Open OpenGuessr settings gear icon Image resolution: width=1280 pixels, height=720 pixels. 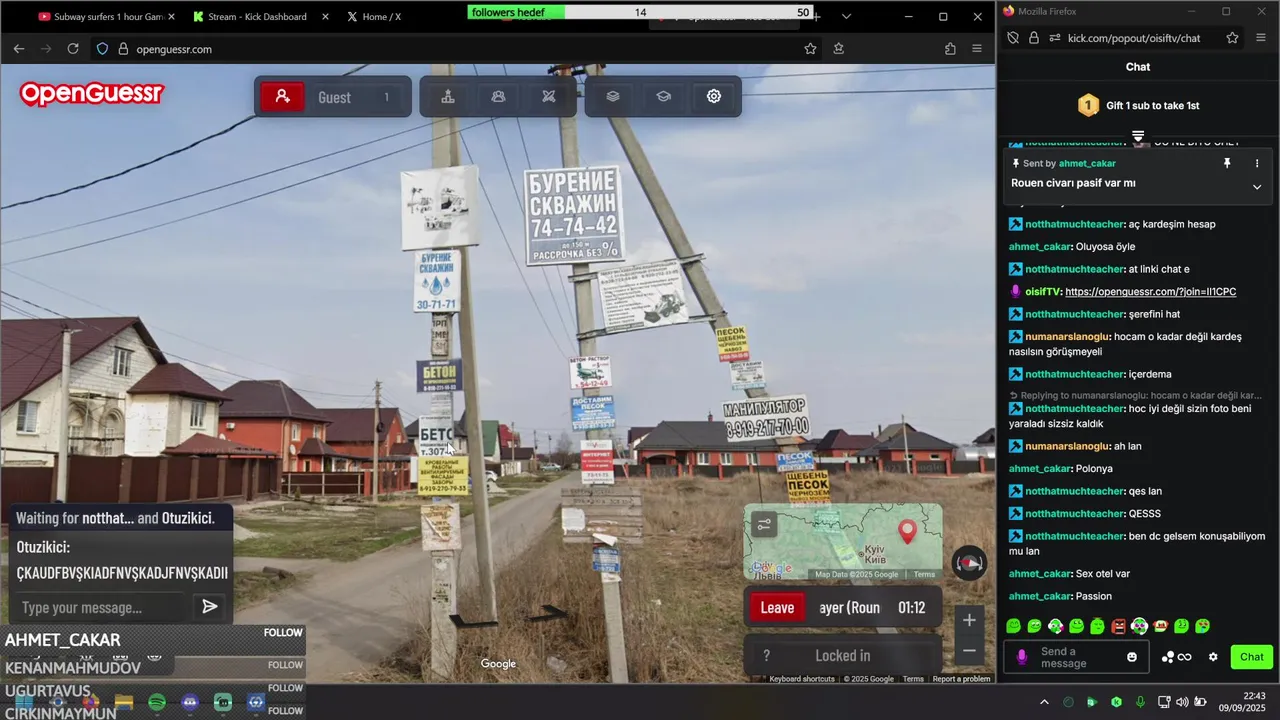pos(713,97)
